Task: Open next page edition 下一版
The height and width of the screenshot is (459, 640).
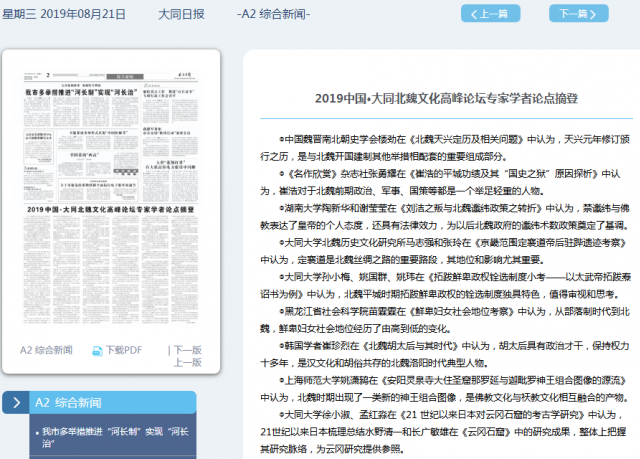Action: (187, 350)
